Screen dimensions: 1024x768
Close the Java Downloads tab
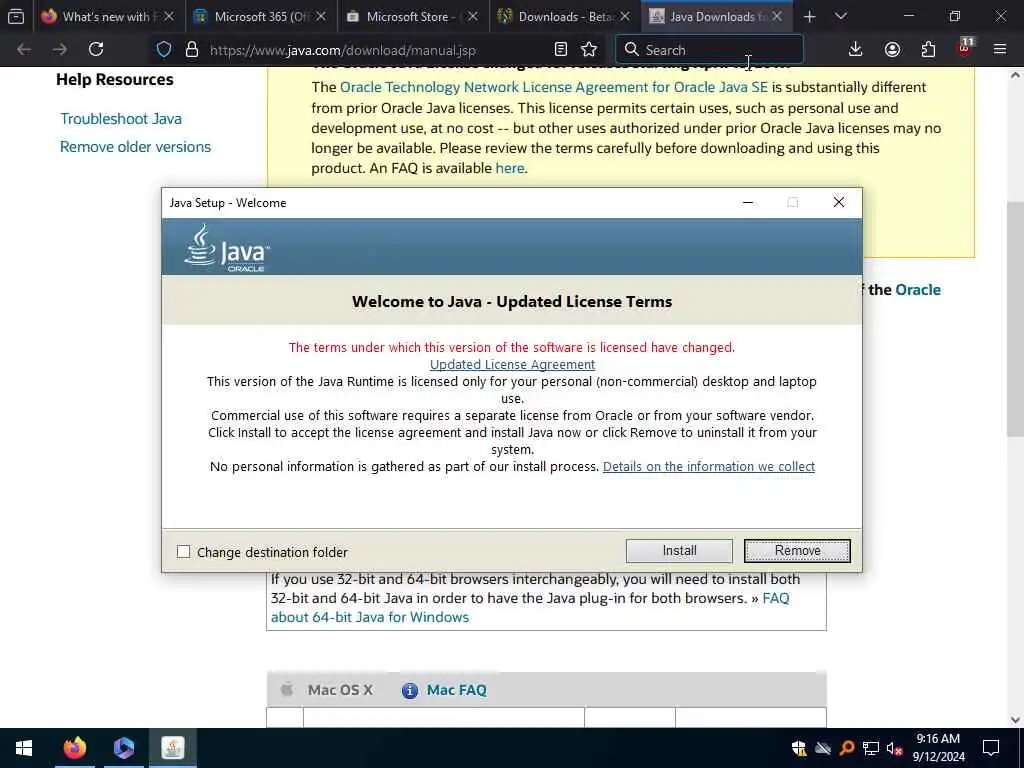click(x=776, y=17)
